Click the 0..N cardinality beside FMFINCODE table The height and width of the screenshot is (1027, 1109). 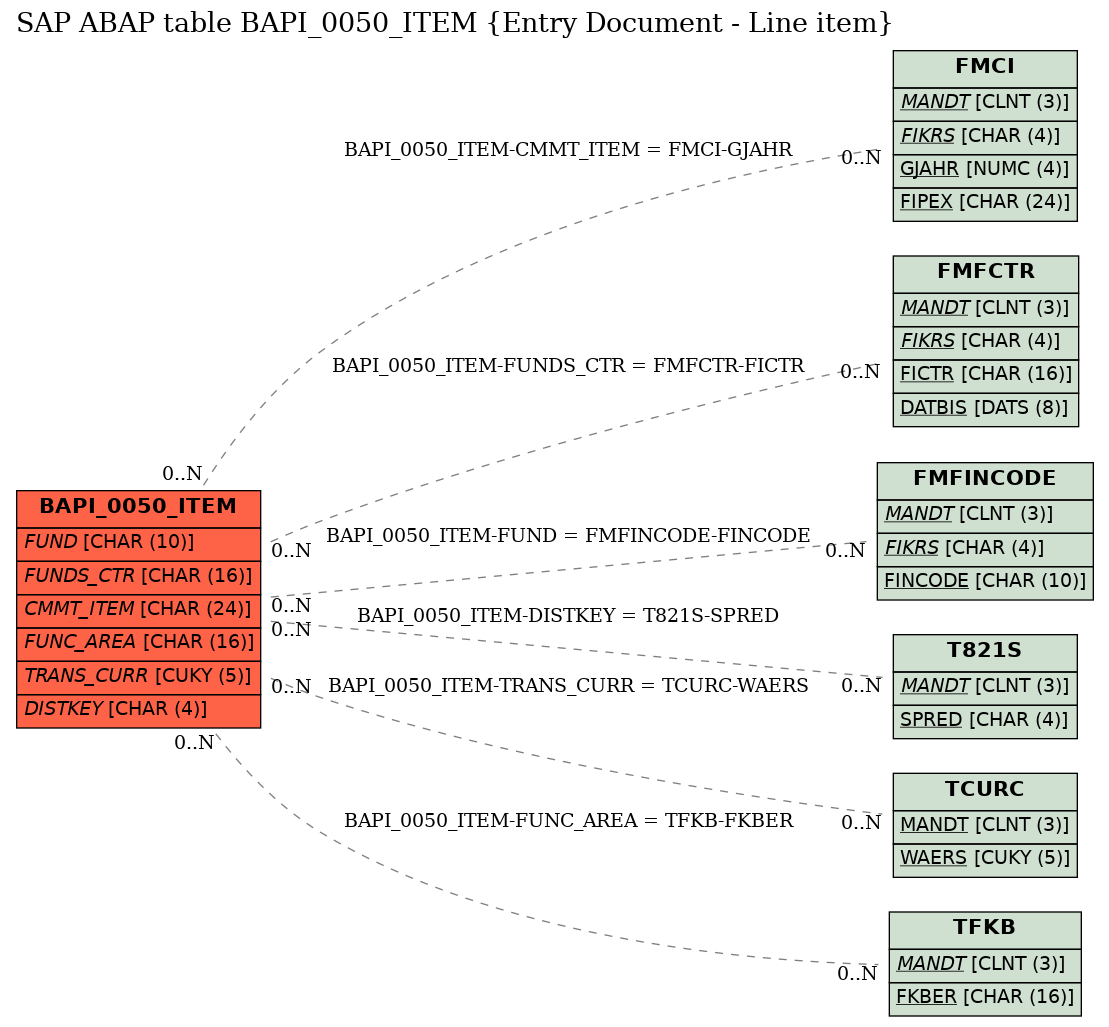click(x=845, y=550)
